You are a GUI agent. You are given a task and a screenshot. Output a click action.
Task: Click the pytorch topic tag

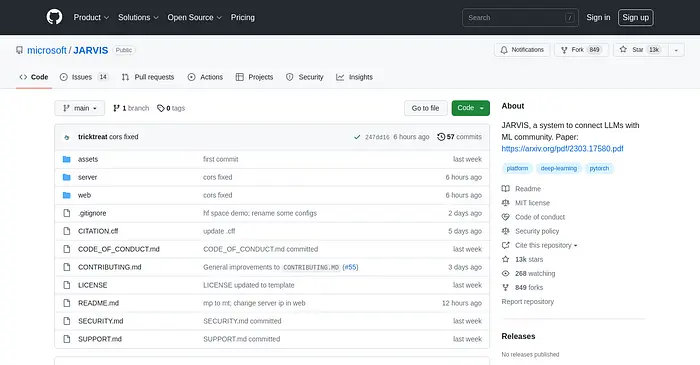599,168
